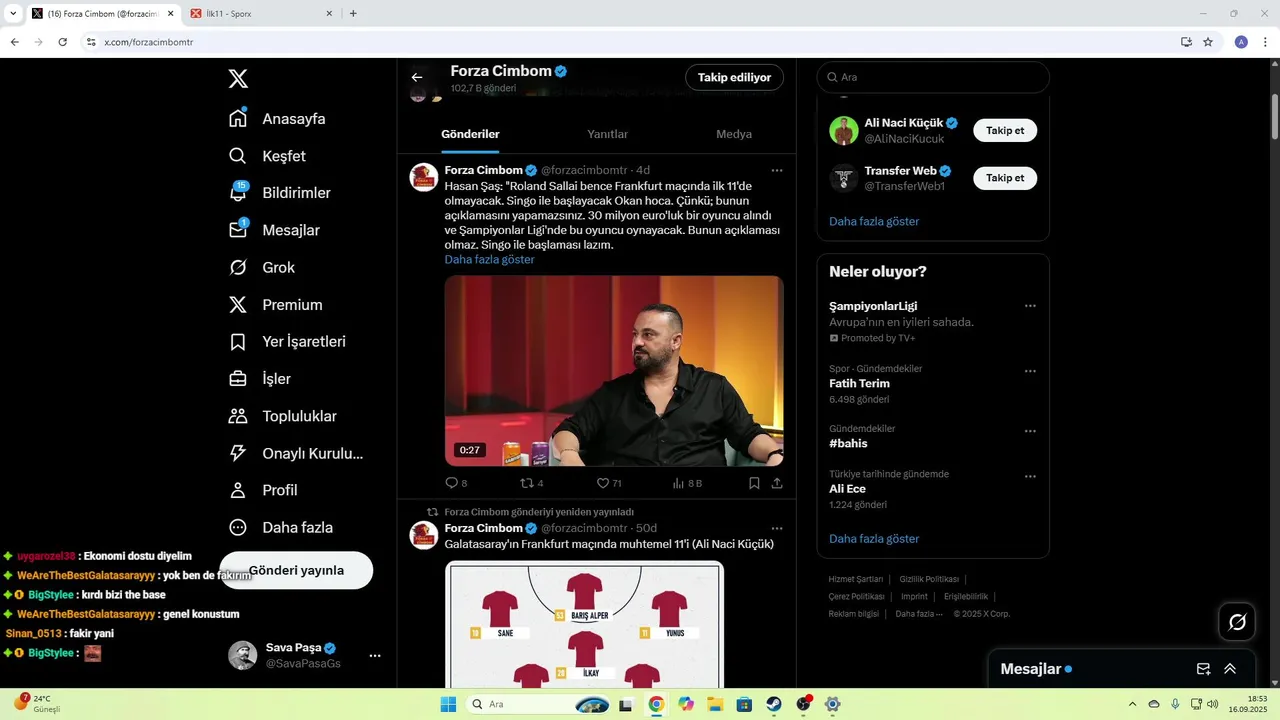Open Chrome from the taskbar
Viewport: 1280px width, 720px height.
point(656,704)
